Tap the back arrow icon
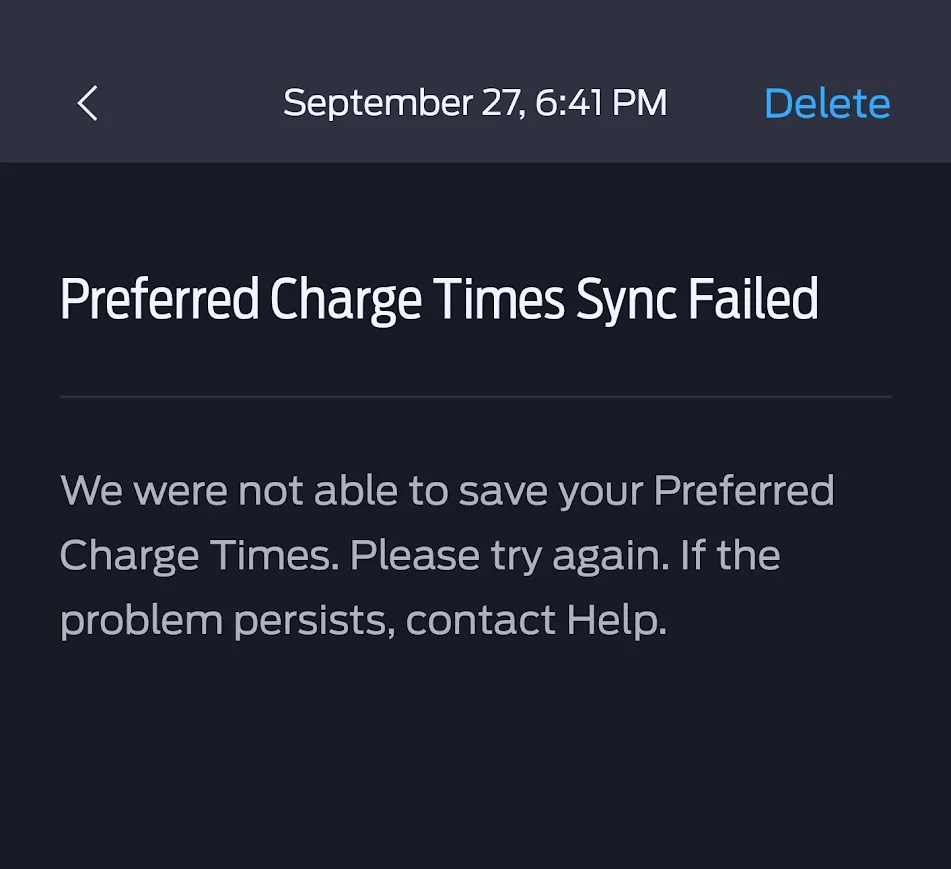This screenshot has width=951, height=869. click(x=88, y=103)
